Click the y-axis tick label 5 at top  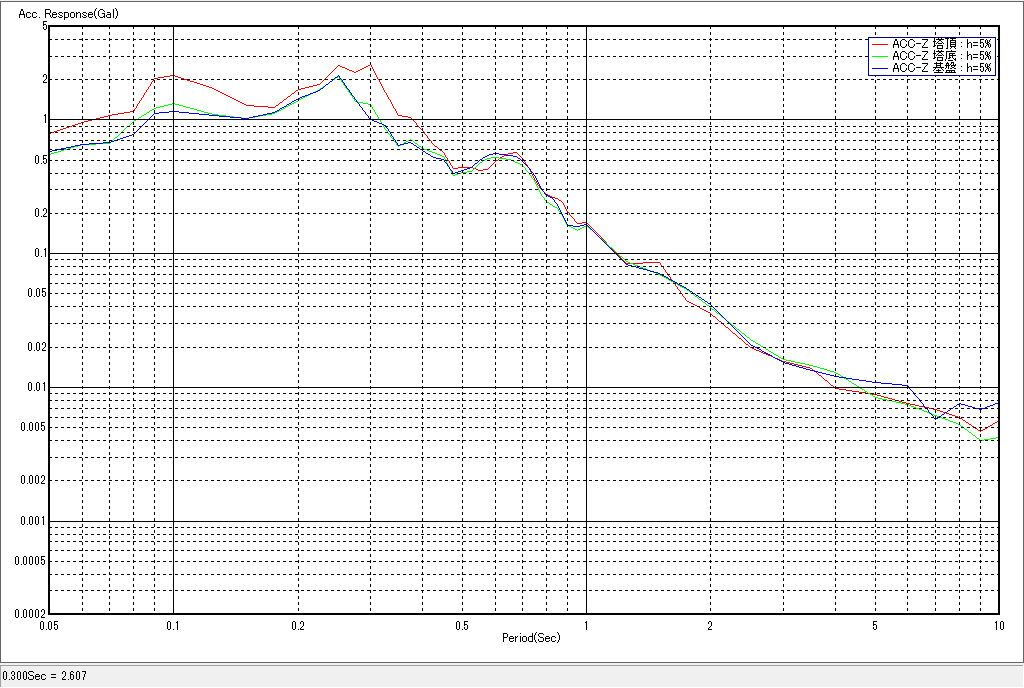pos(44,26)
